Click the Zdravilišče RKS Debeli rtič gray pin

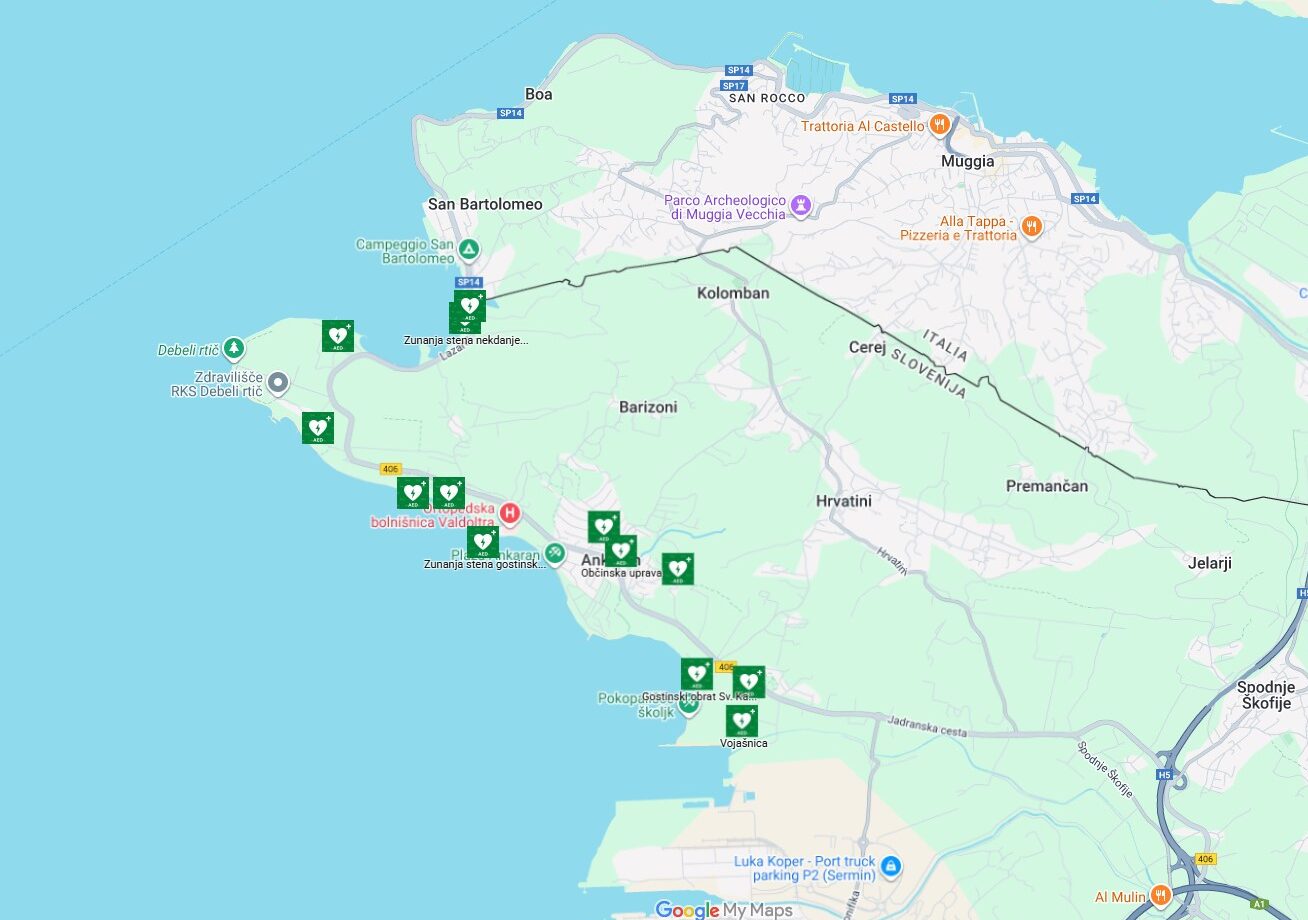pos(278,382)
